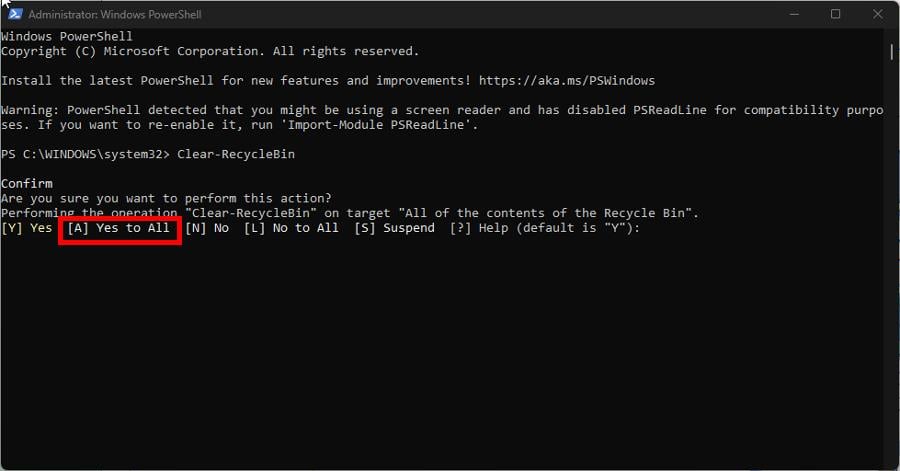
Task: Close the Administrator PowerShell window
Action: (877, 14)
